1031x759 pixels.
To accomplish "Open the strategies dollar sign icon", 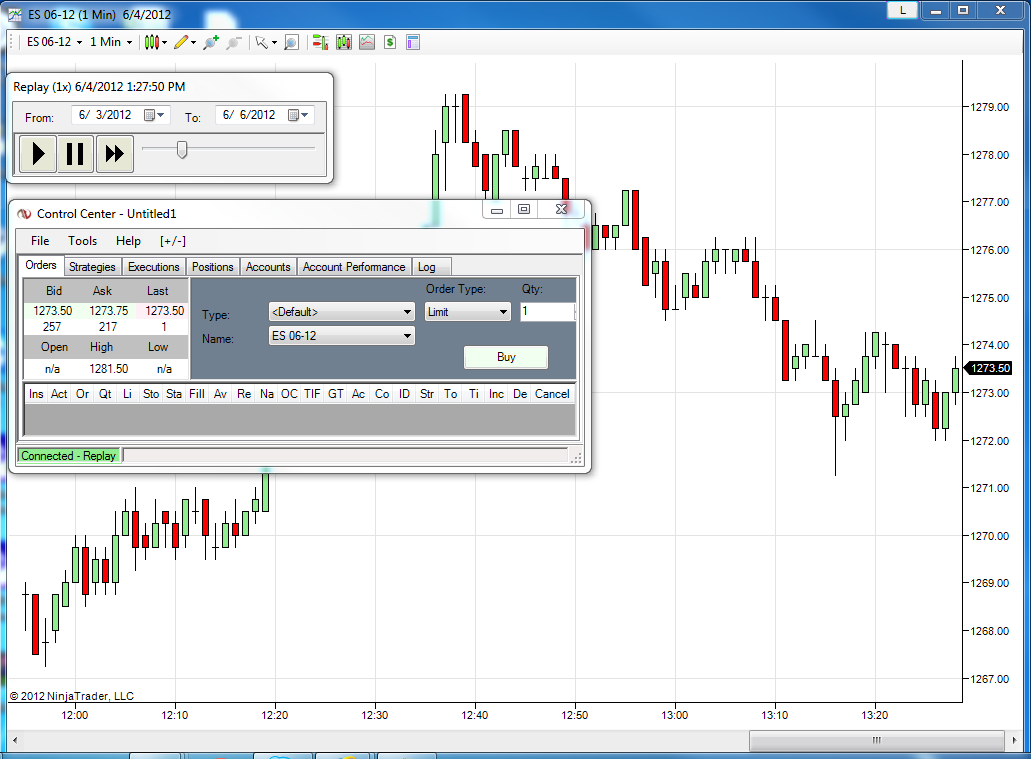I will 390,43.
